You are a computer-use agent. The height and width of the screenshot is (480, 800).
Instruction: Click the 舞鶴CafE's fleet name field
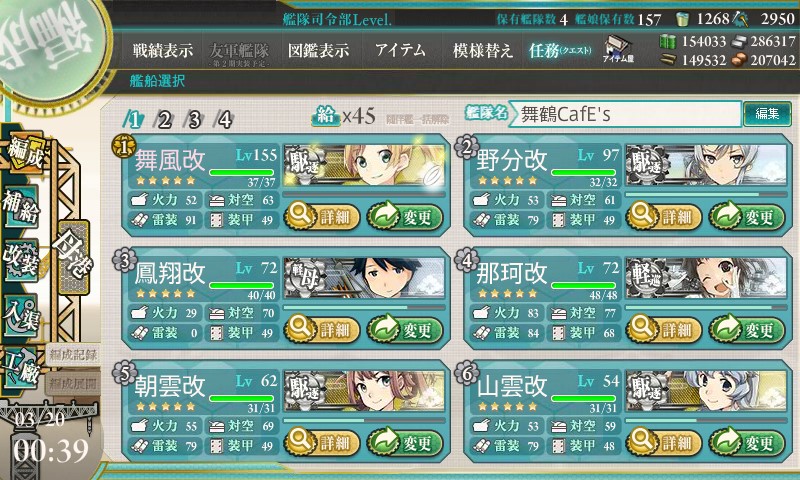pos(625,114)
